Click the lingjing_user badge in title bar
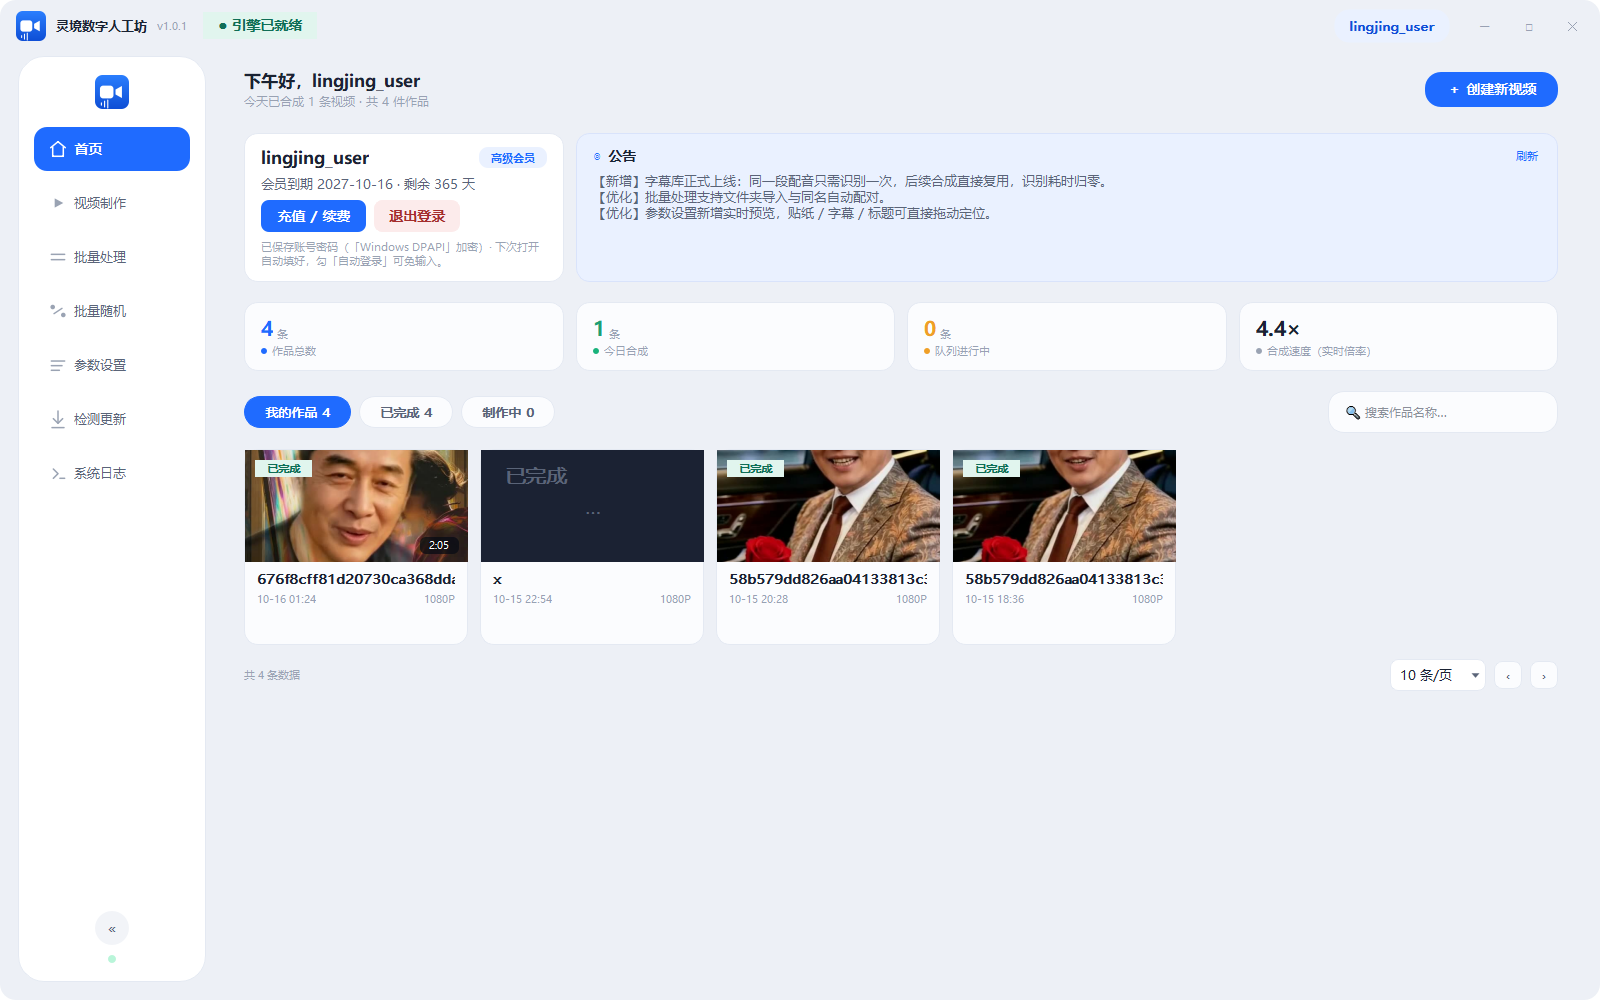The image size is (1600, 1000). pyautogui.click(x=1391, y=27)
